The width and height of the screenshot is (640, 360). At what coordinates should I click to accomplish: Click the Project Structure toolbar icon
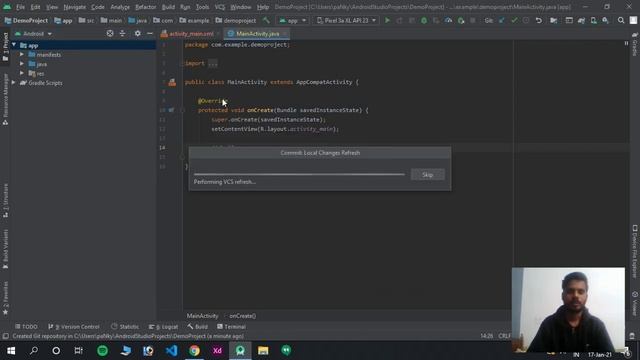[554, 20]
